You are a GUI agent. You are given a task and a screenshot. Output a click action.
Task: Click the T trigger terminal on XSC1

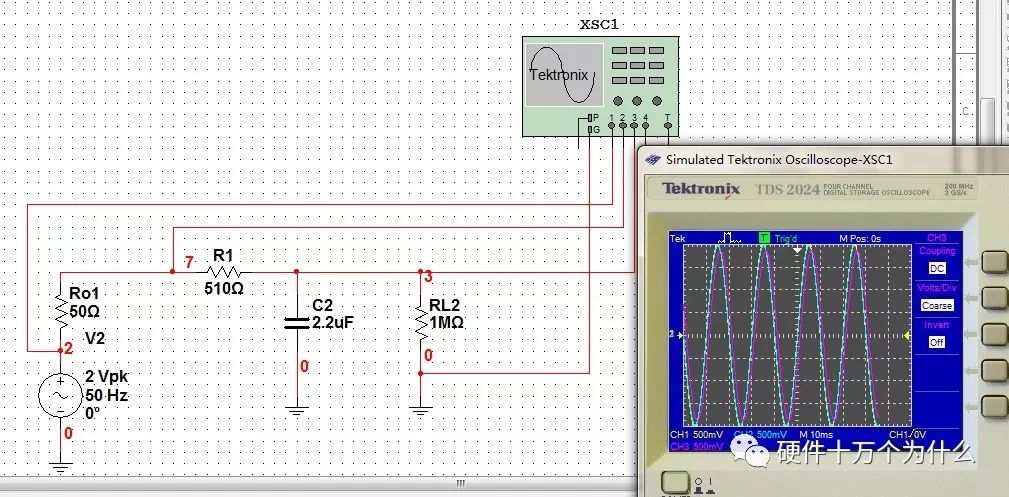(668, 127)
